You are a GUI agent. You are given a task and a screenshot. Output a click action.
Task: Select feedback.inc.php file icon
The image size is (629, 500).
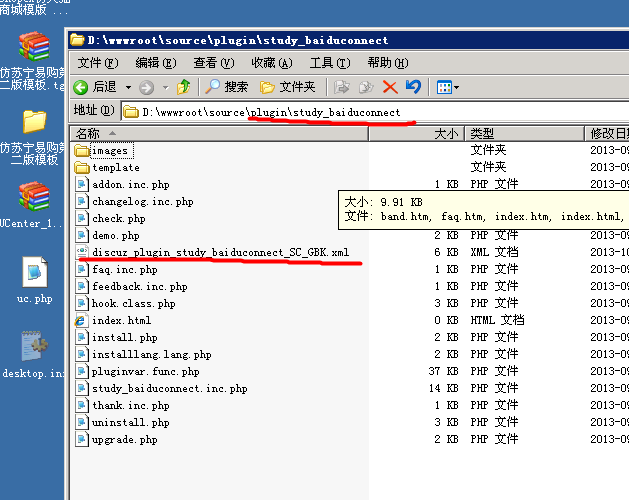[82, 287]
